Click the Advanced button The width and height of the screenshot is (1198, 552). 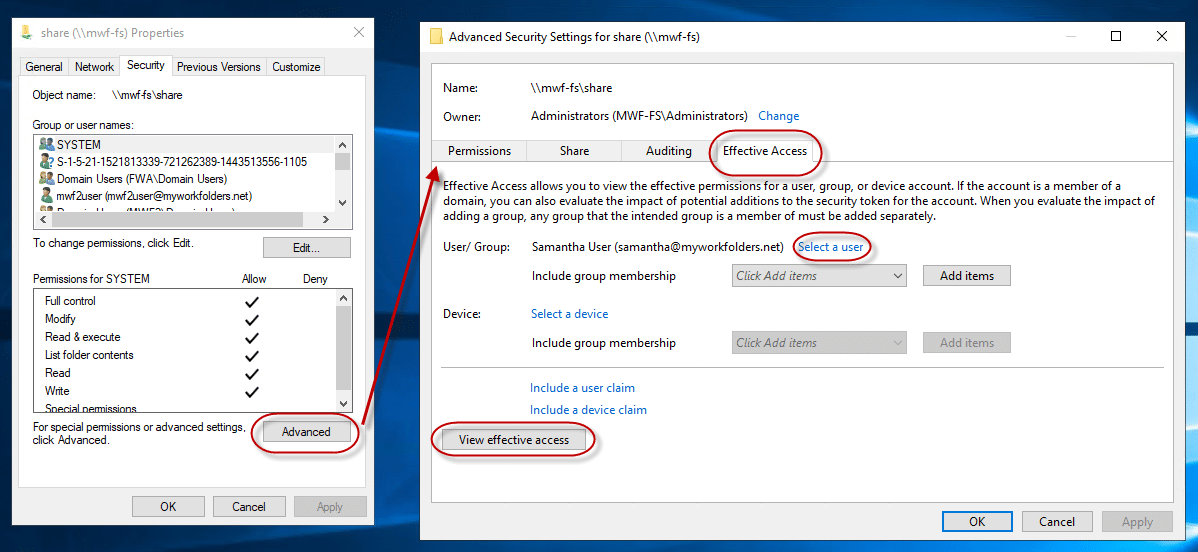306,432
